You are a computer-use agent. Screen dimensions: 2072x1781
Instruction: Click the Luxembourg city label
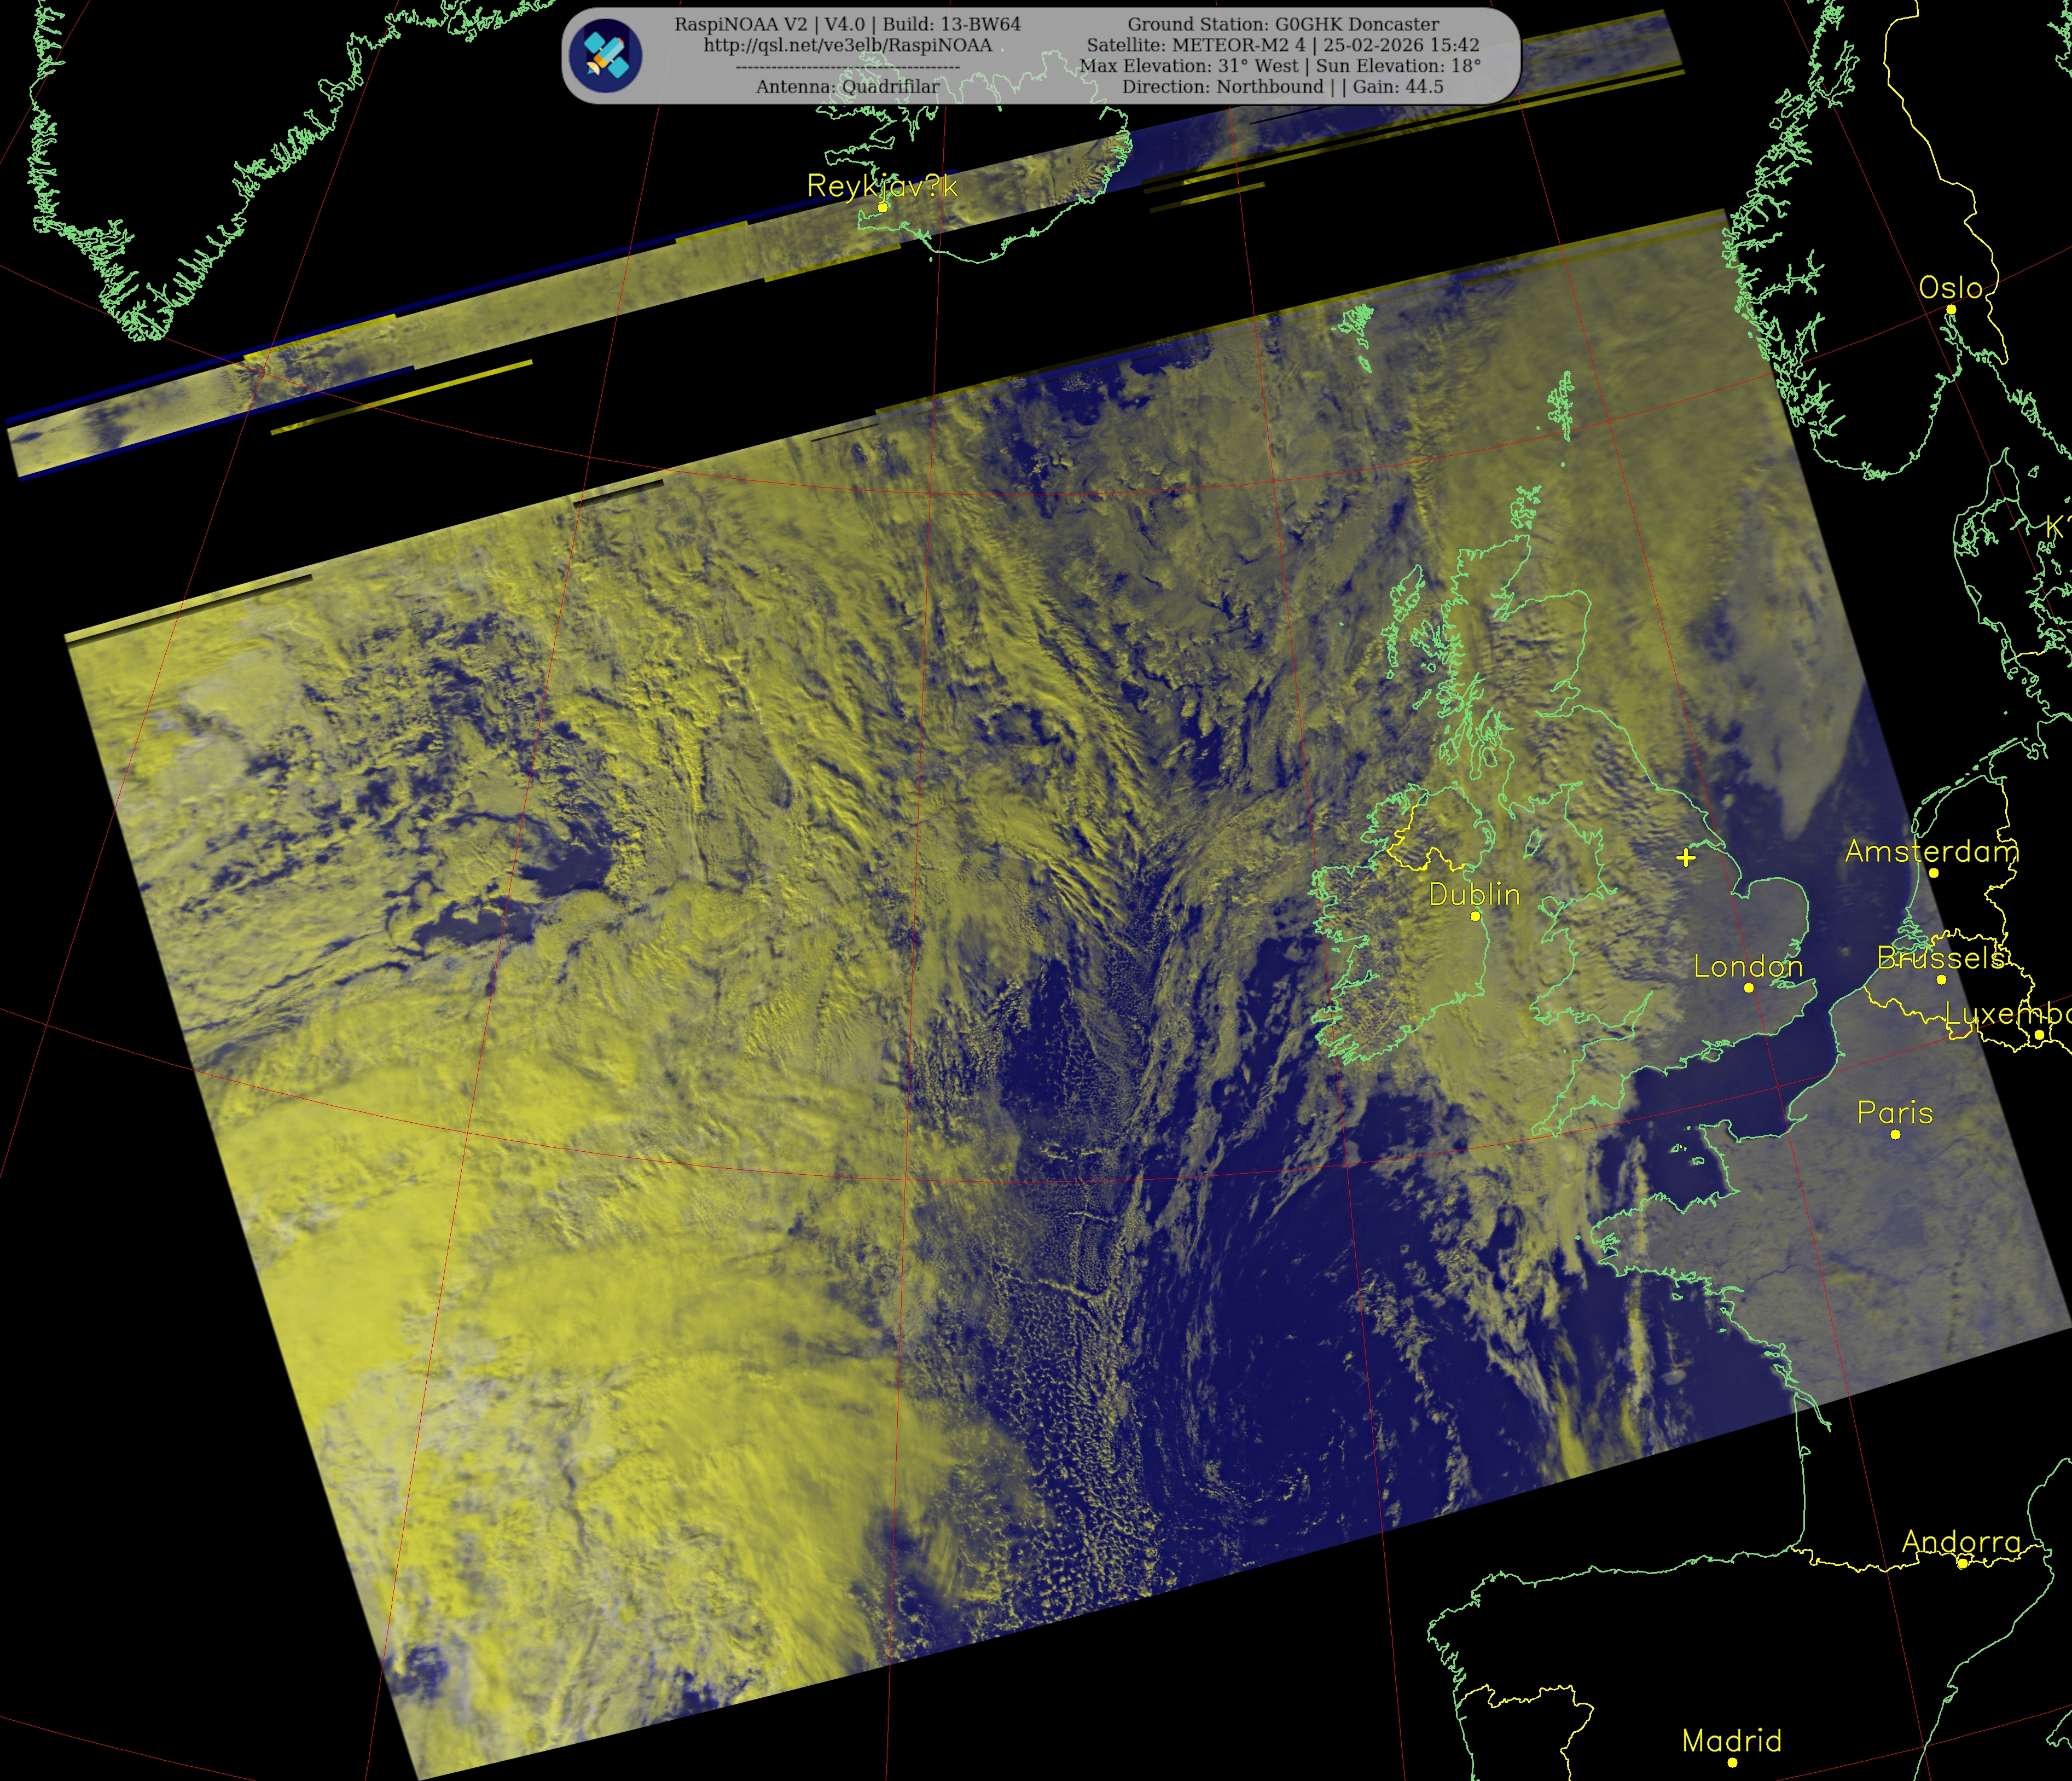click(2008, 1014)
